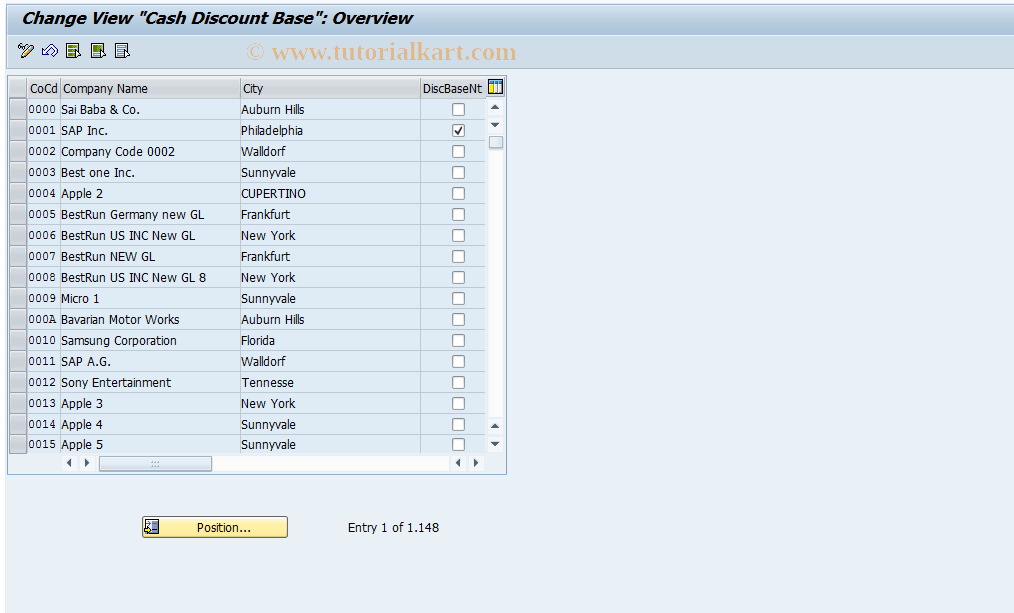Select the row for company code 0000

[18, 109]
